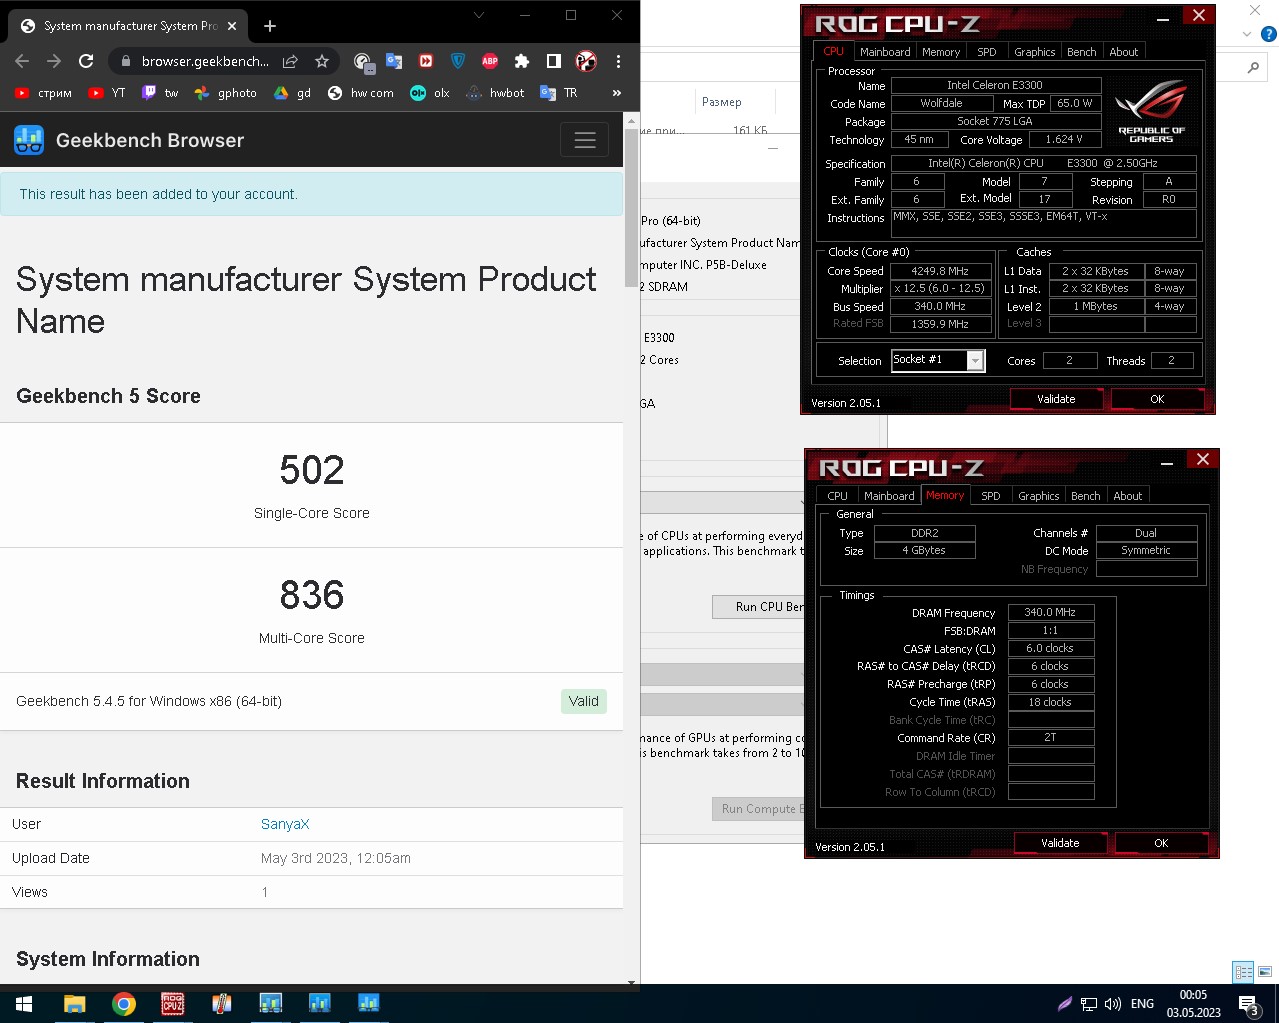Open Mainboard tab in lower CPU-Z window
Image resolution: width=1279 pixels, height=1023 pixels.
pyautogui.click(x=889, y=496)
